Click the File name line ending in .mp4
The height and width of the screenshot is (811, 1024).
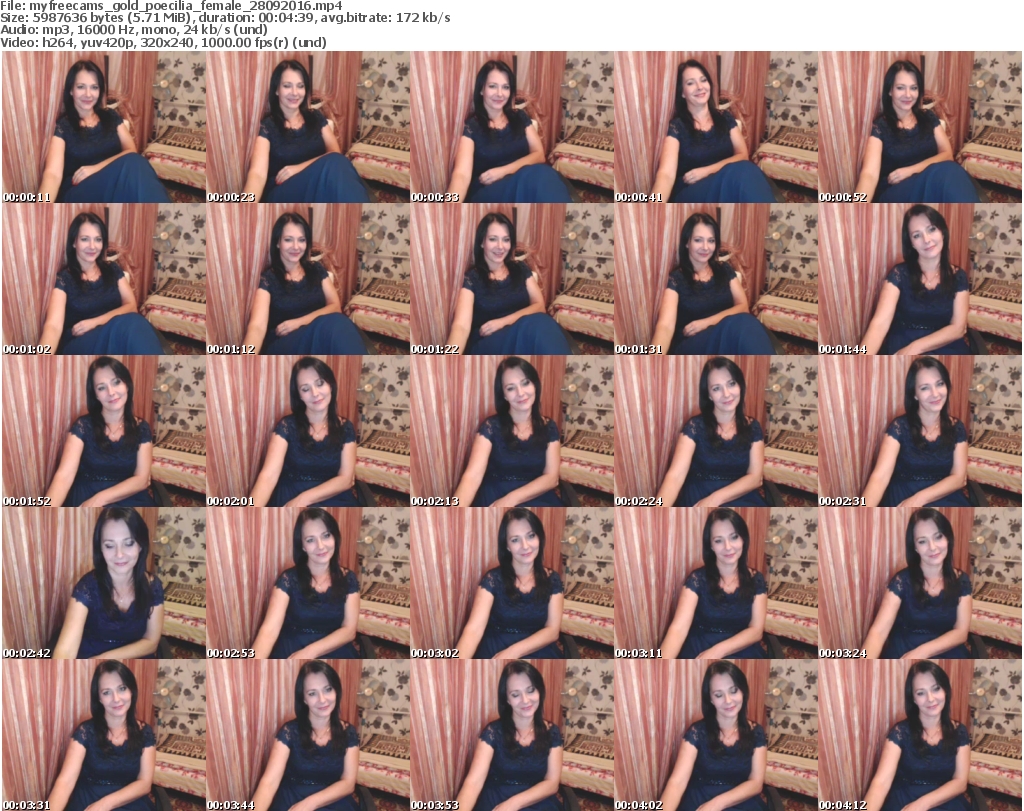coord(171,6)
